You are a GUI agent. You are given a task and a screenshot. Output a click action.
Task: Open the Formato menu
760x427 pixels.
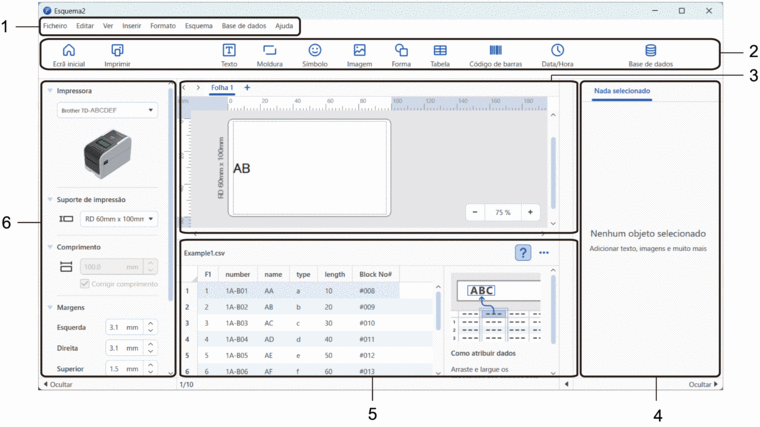[163, 26]
